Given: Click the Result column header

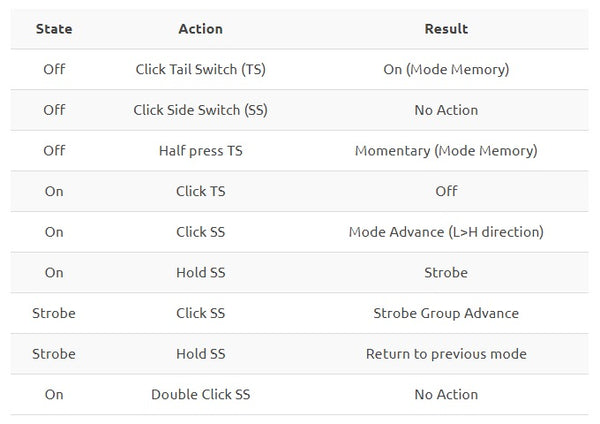Looking at the screenshot, I should [446, 29].
